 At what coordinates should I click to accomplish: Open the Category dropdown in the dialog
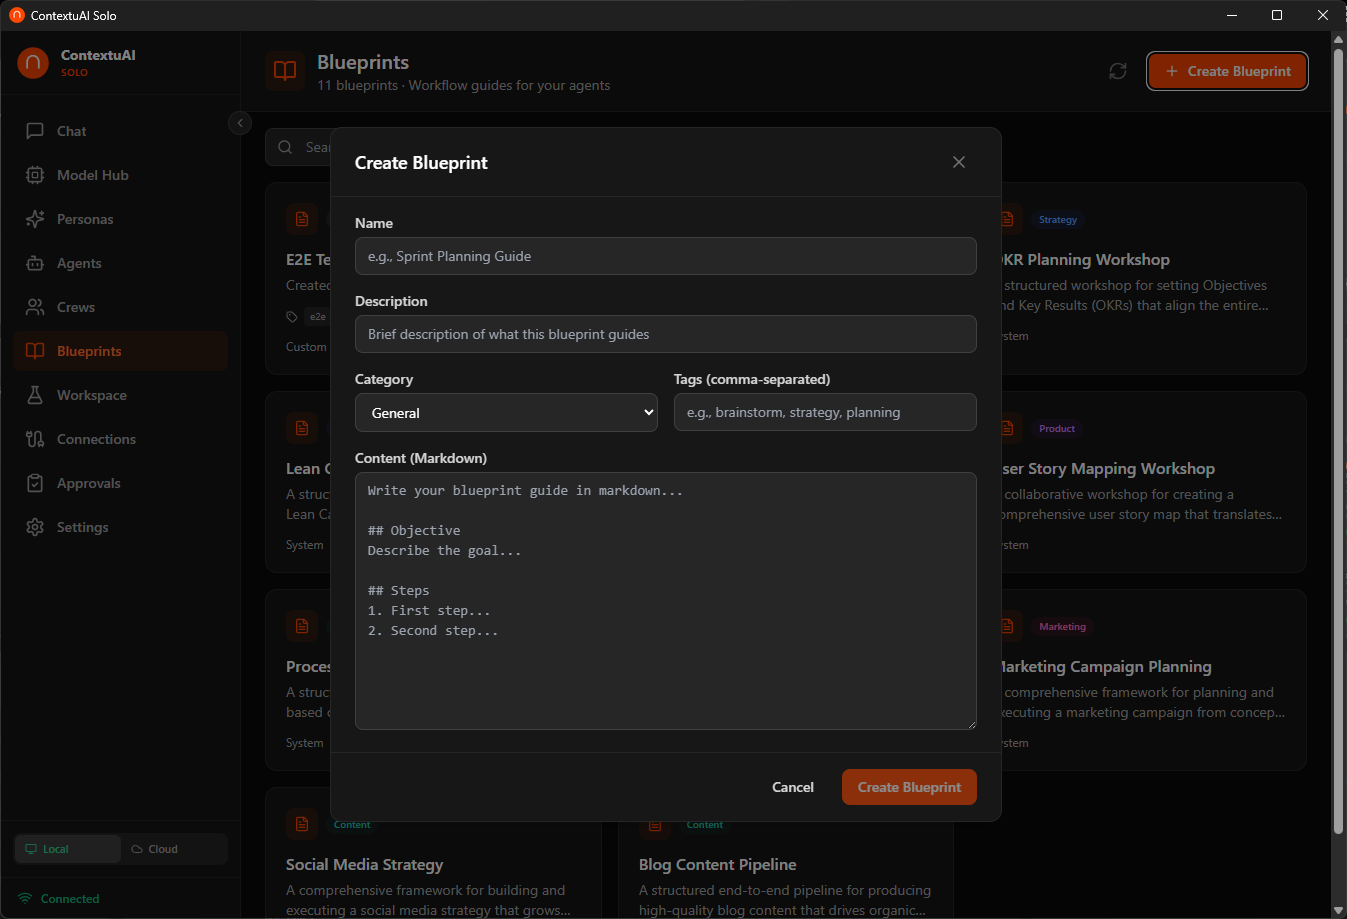click(x=506, y=412)
